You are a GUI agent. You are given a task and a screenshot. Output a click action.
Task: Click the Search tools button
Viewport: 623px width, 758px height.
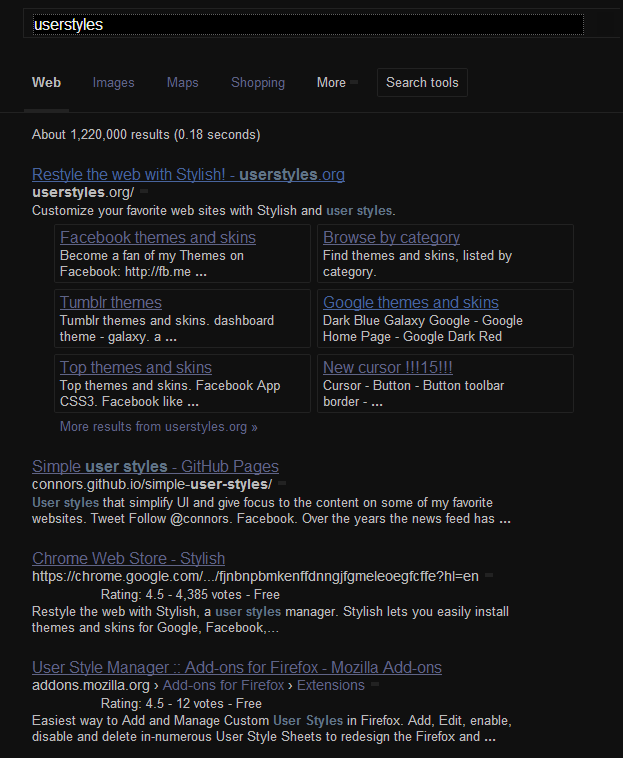422,83
